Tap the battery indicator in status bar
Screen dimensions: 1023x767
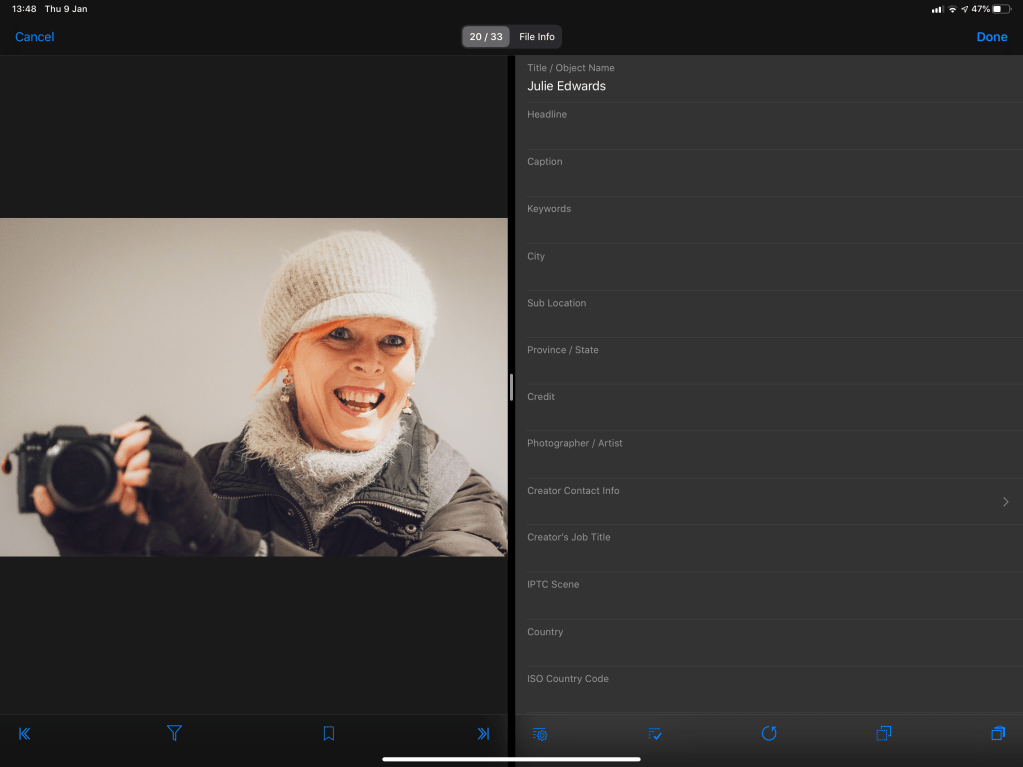pos(1002,9)
